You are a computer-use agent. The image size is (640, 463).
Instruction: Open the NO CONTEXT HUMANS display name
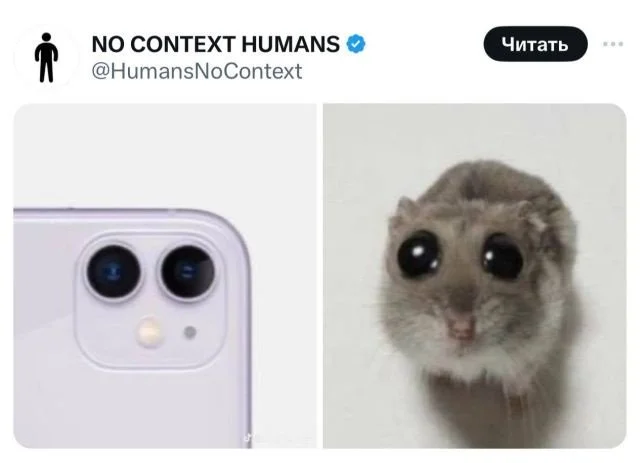pos(216,44)
